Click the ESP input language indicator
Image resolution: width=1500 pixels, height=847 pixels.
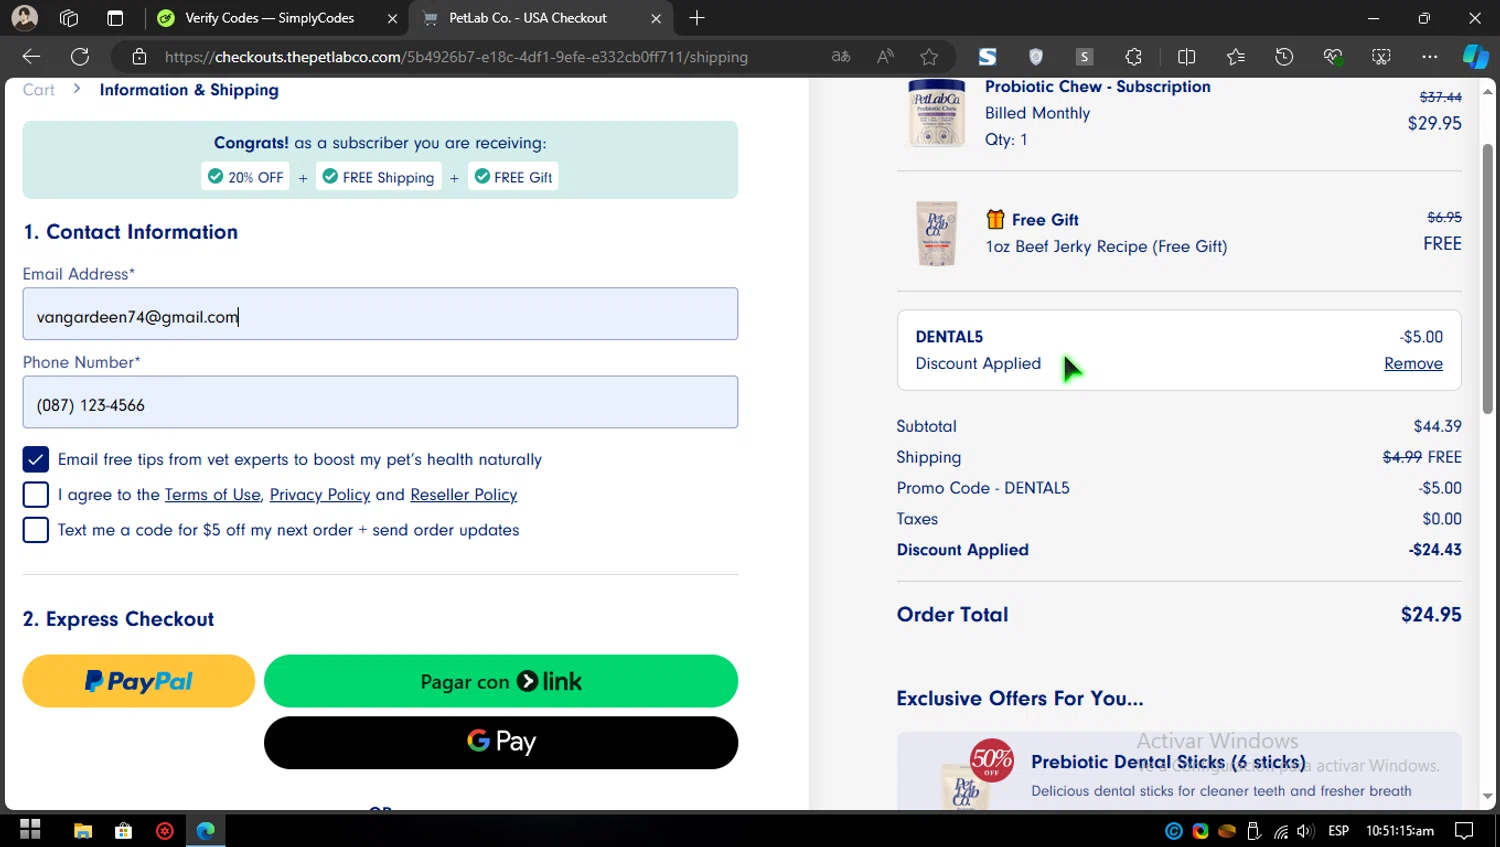tap(1338, 831)
